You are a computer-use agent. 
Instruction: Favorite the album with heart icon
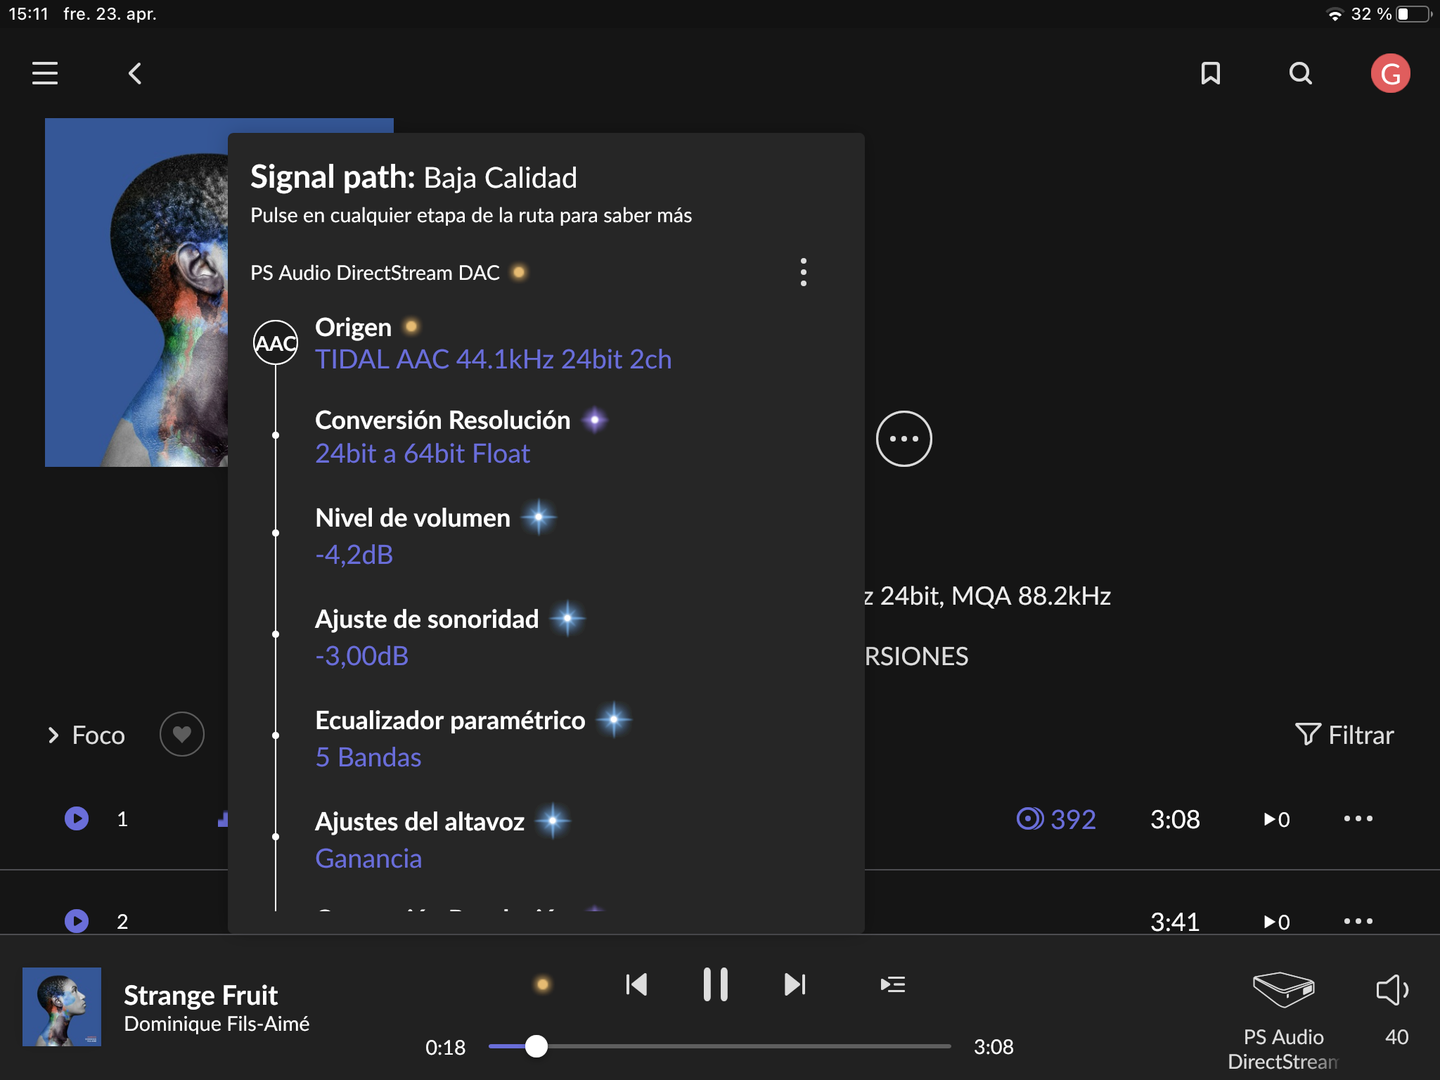point(182,735)
